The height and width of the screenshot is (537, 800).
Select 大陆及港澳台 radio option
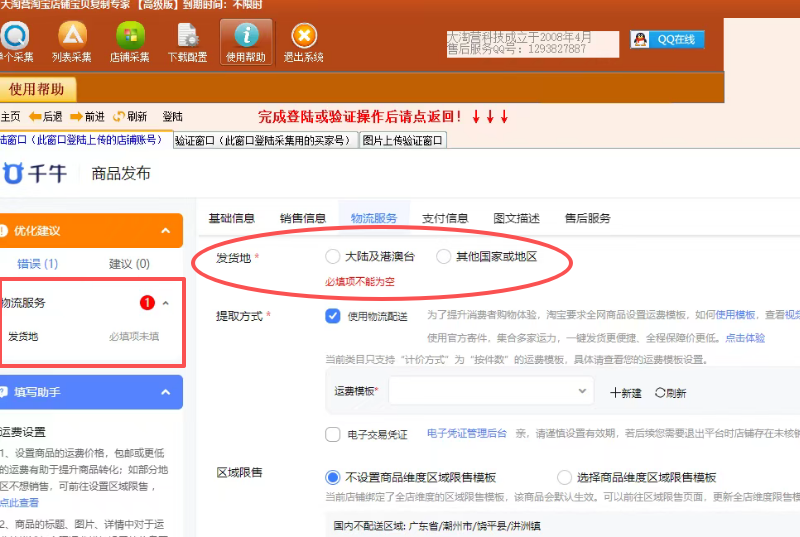(333, 257)
